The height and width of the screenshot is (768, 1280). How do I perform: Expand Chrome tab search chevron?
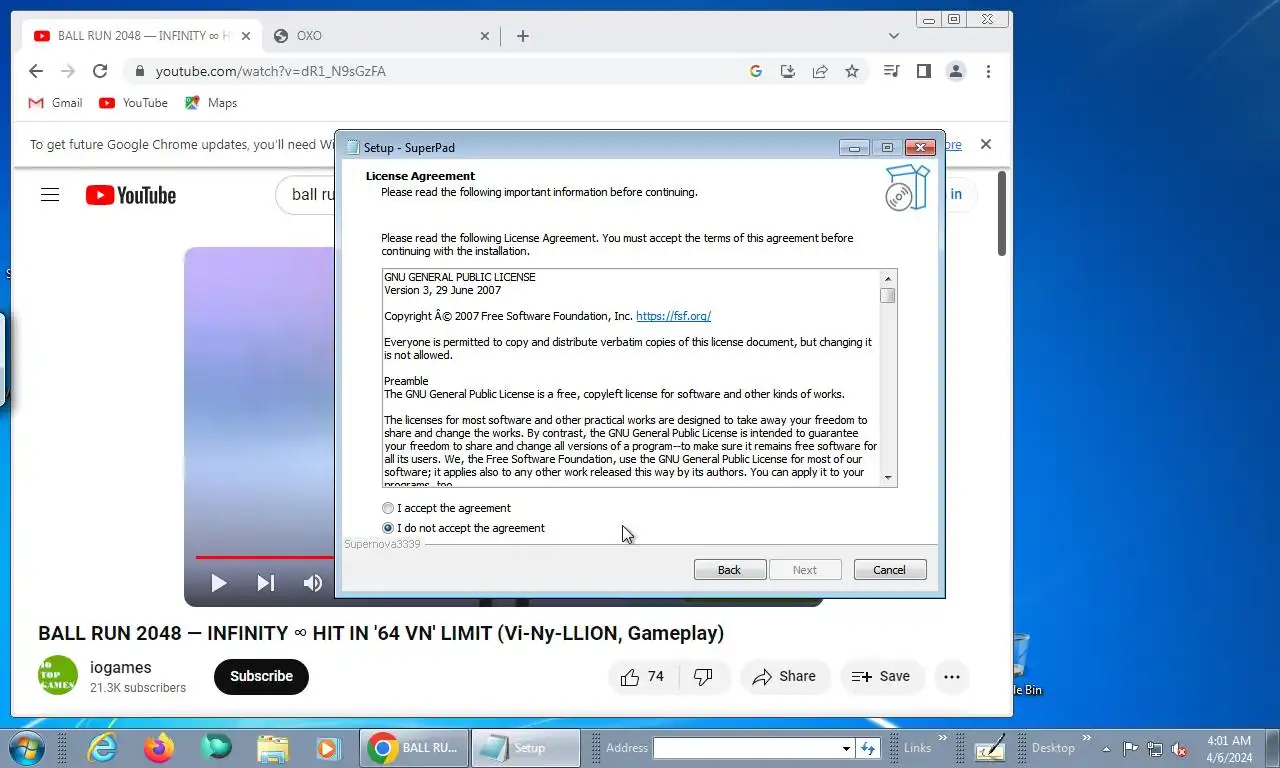coord(894,36)
